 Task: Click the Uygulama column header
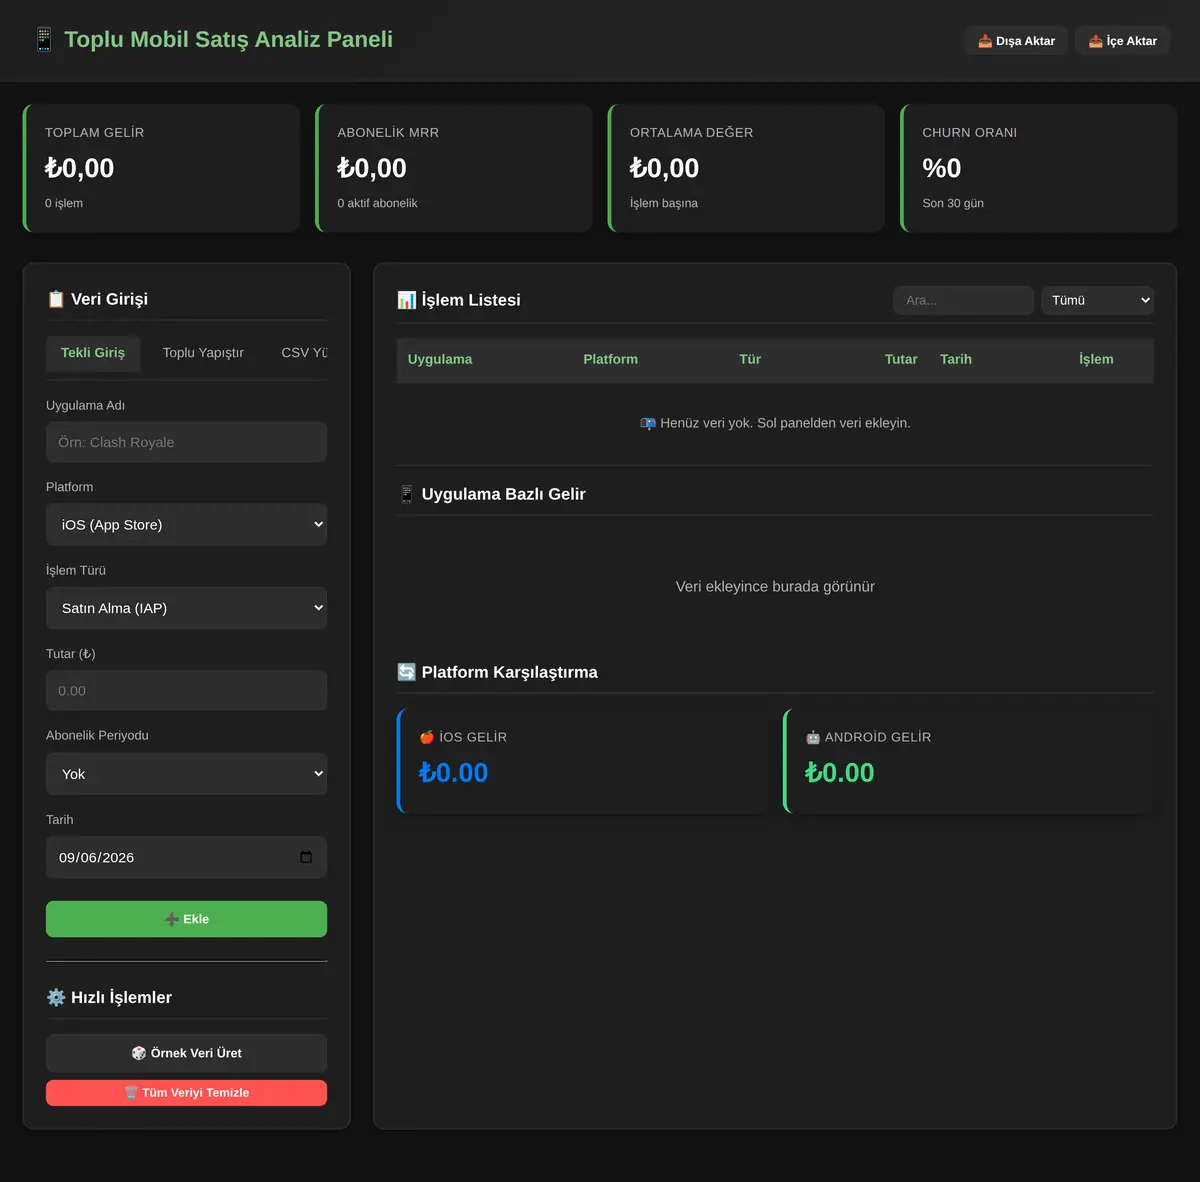pos(440,359)
